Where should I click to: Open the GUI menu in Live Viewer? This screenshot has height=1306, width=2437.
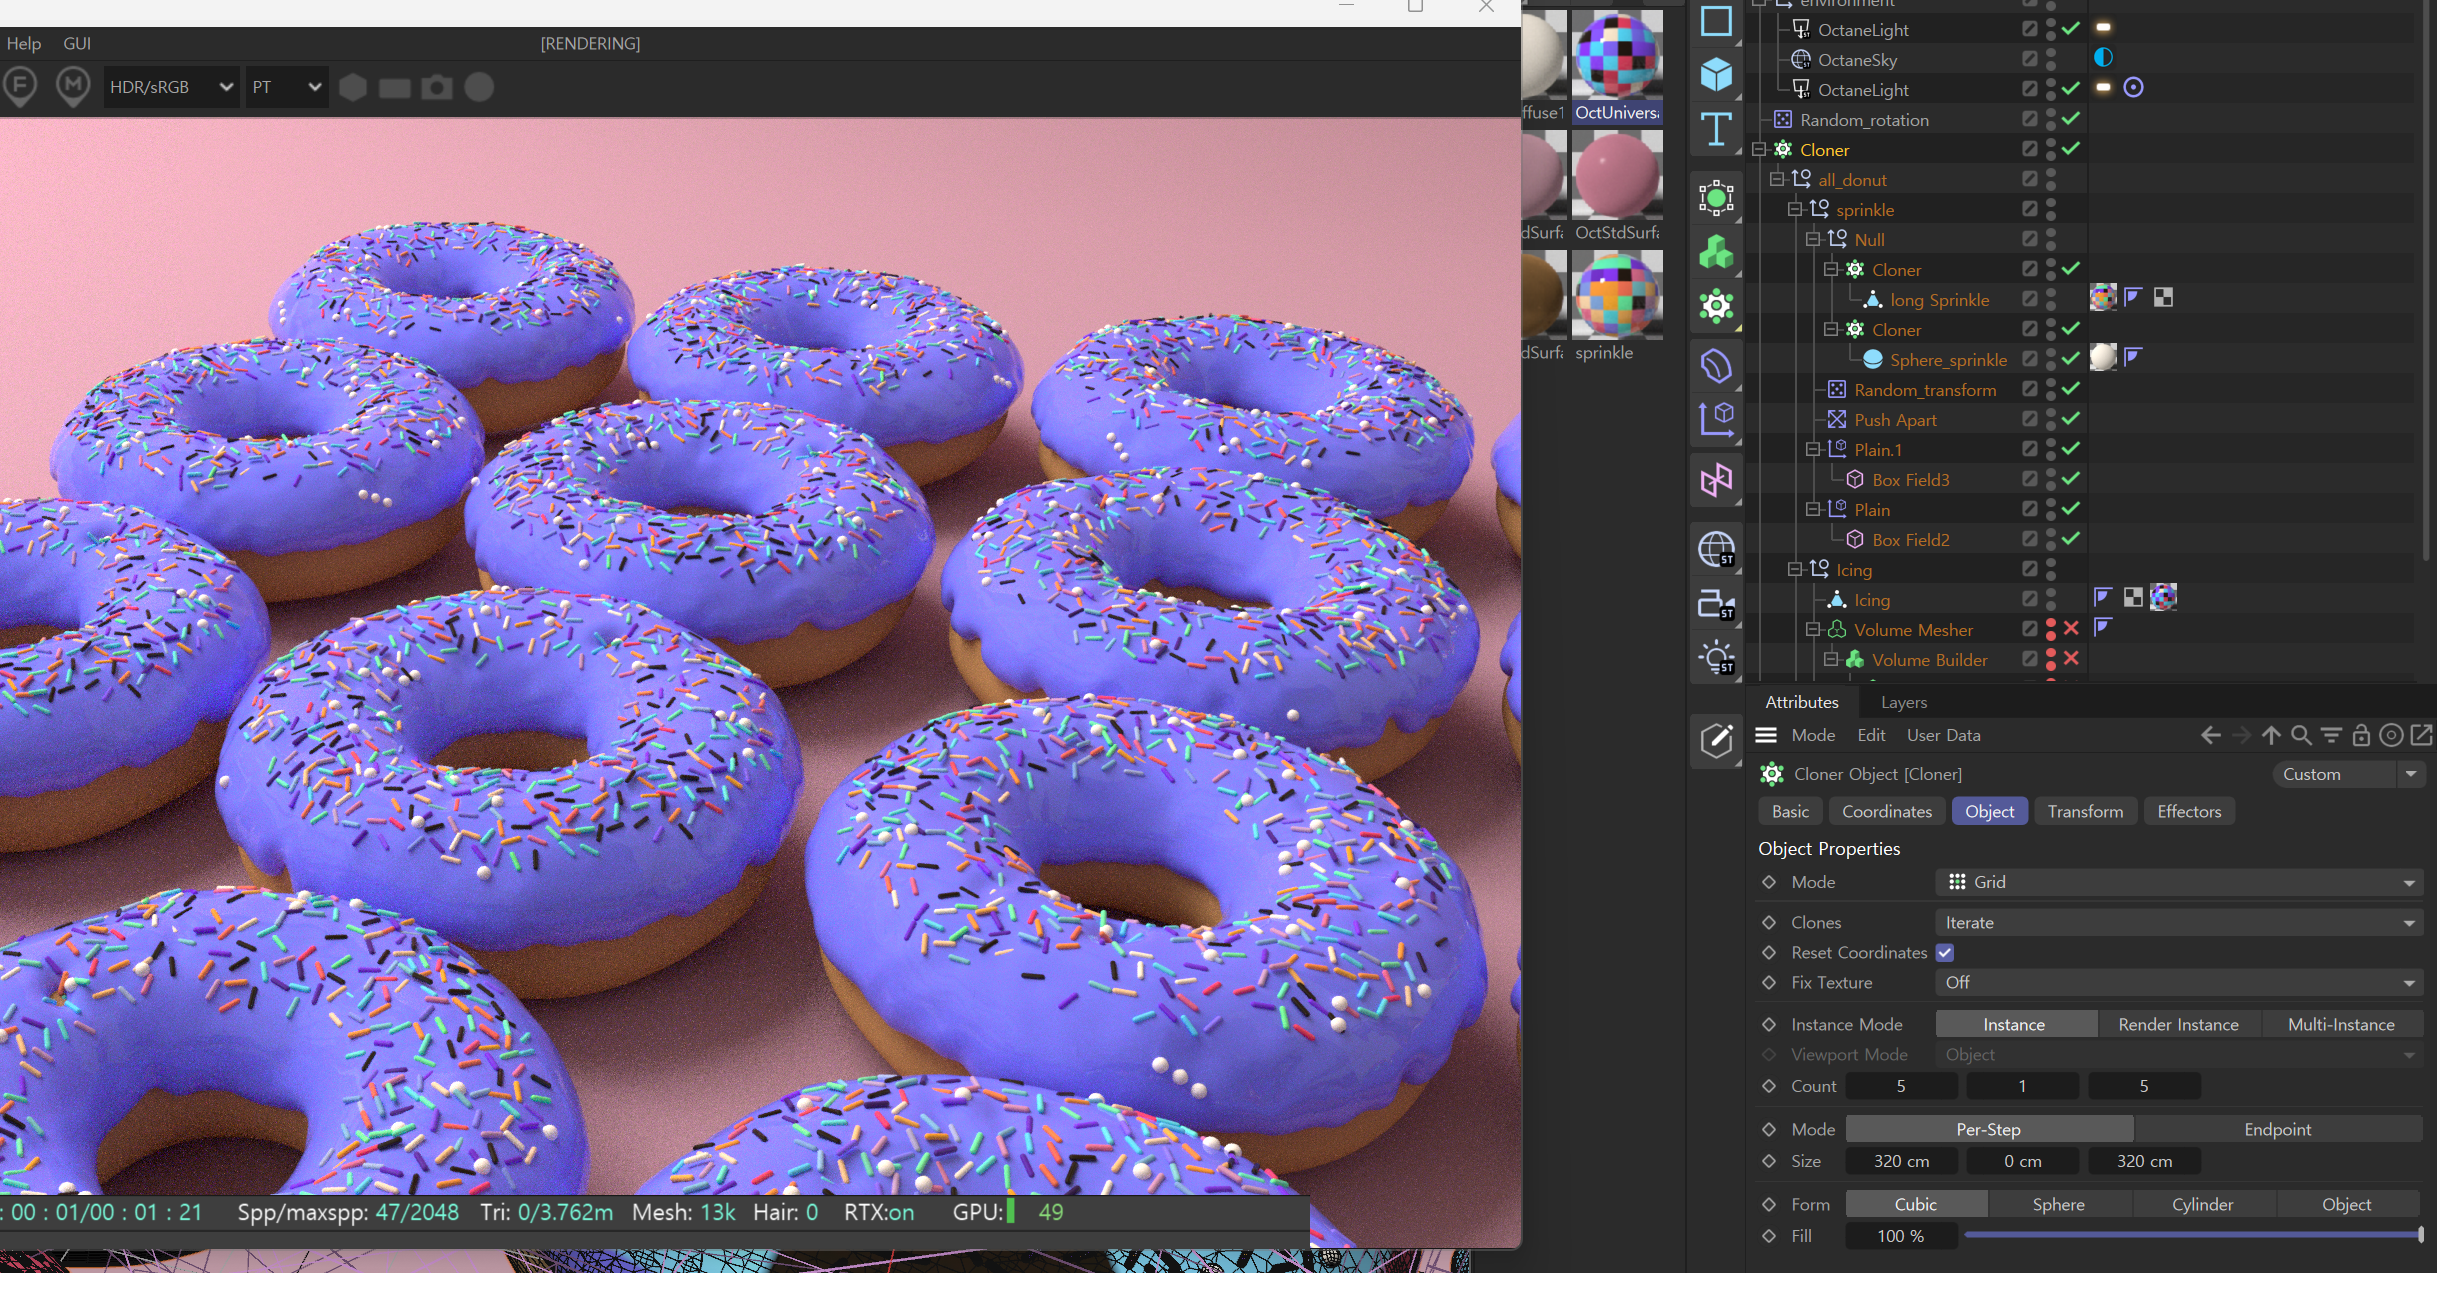[77, 44]
